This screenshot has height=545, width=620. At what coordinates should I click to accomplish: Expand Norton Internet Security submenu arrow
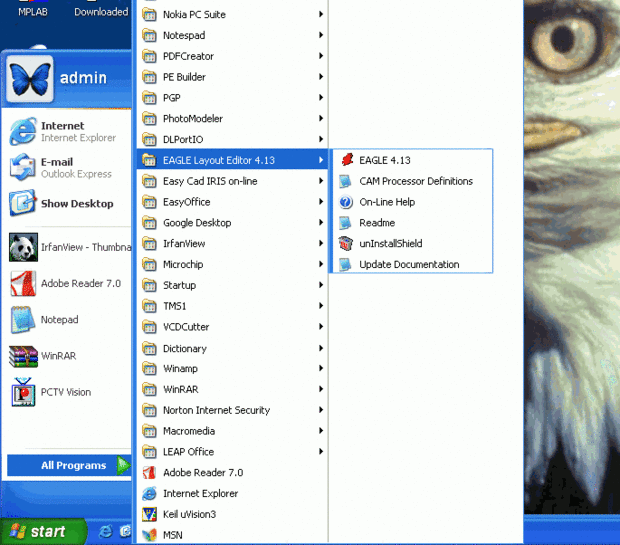[321, 410]
